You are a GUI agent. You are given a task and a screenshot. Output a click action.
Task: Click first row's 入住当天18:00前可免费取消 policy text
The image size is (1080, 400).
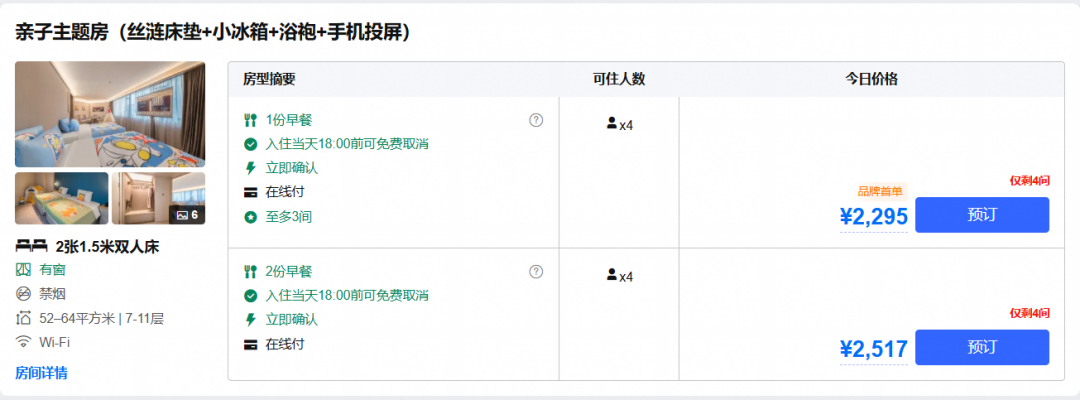click(347, 145)
